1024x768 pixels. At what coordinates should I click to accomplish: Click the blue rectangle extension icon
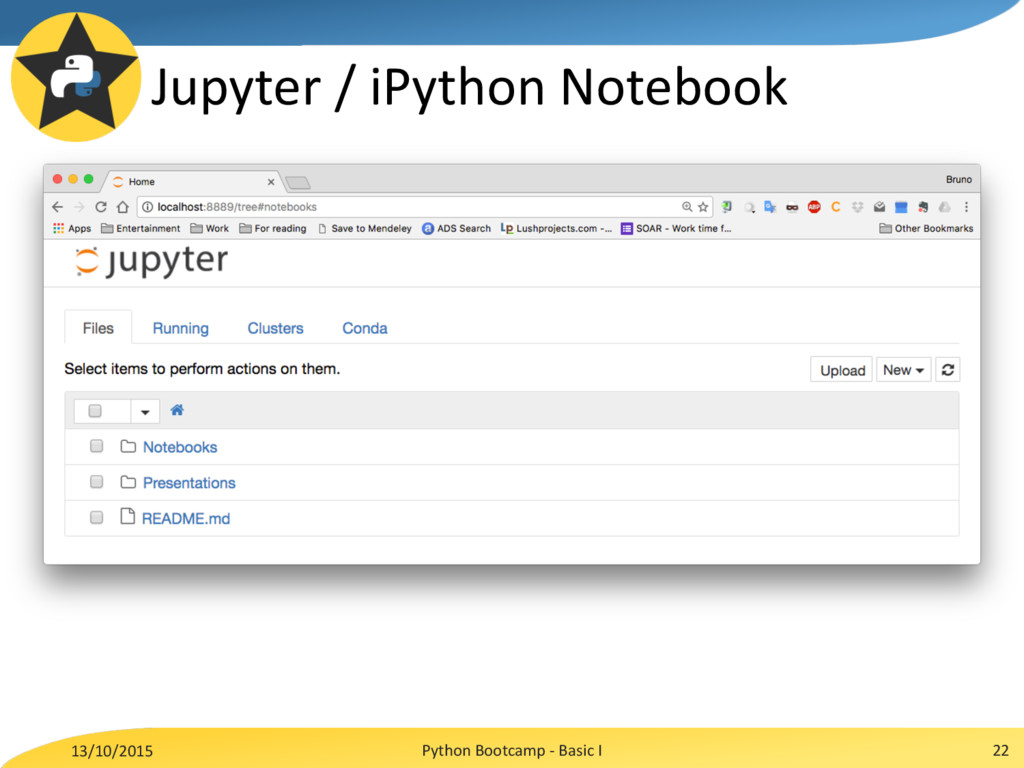click(x=901, y=207)
